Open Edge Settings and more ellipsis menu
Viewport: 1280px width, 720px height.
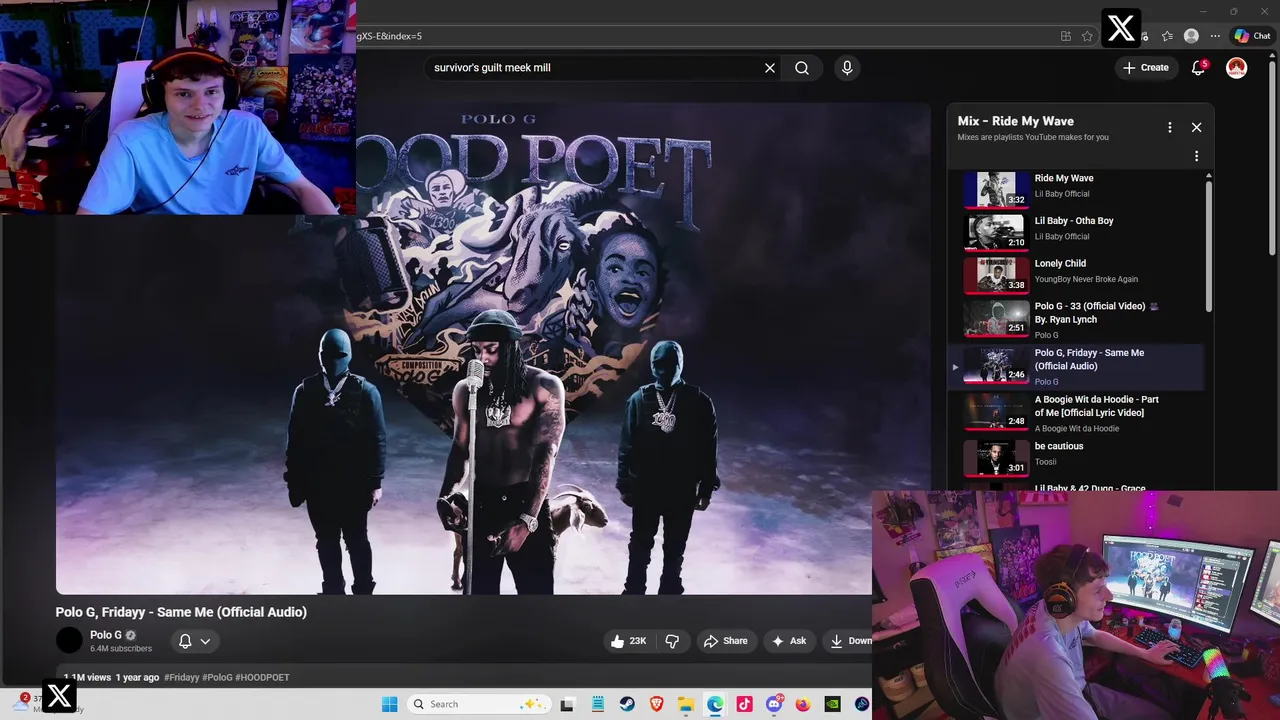click(1215, 36)
